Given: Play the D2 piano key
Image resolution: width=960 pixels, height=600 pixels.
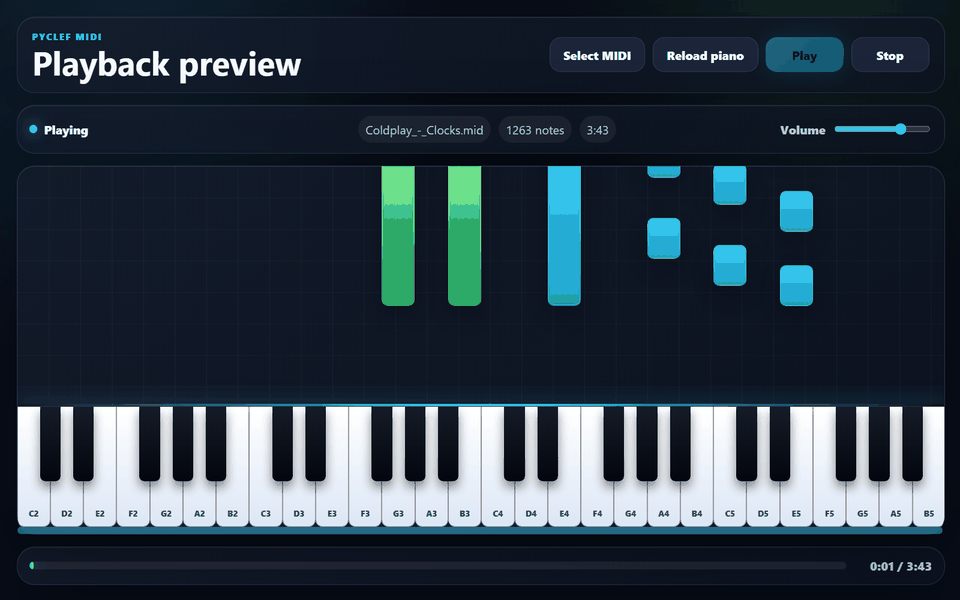Looking at the screenshot, I should tap(67, 505).
